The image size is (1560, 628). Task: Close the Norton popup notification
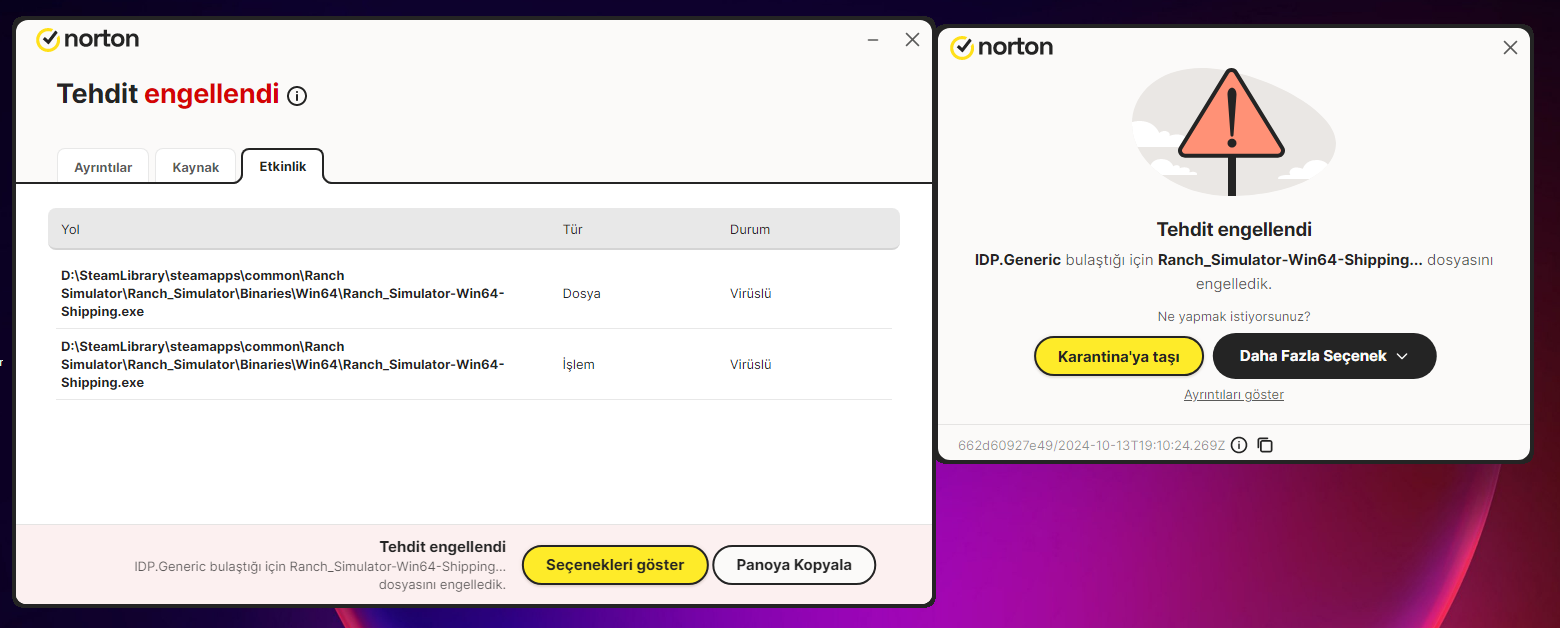[x=1510, y=47]
